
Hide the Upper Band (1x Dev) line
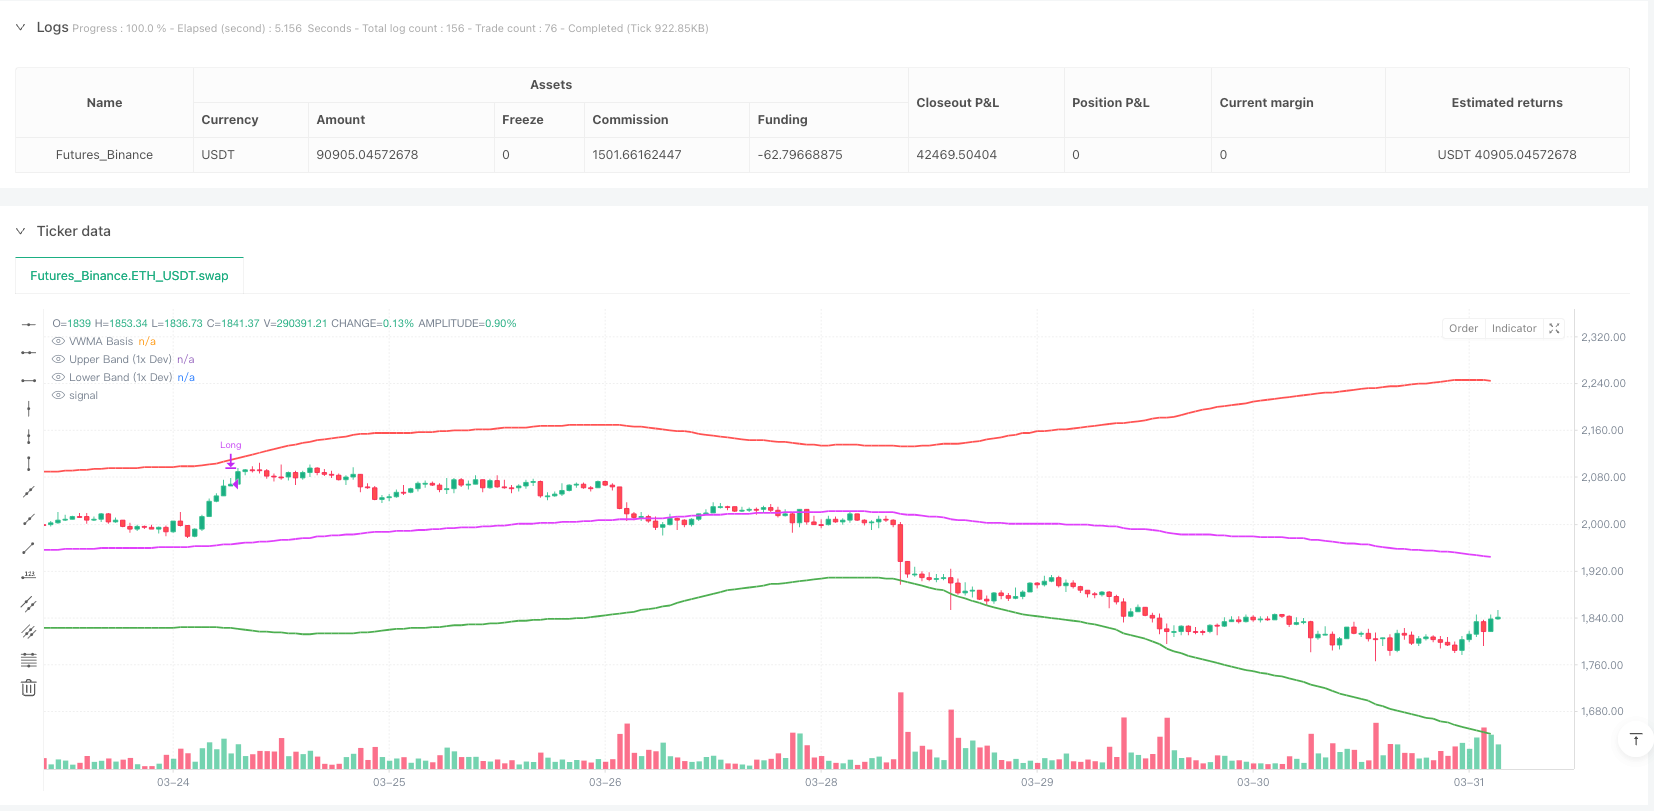coord(58,359)
